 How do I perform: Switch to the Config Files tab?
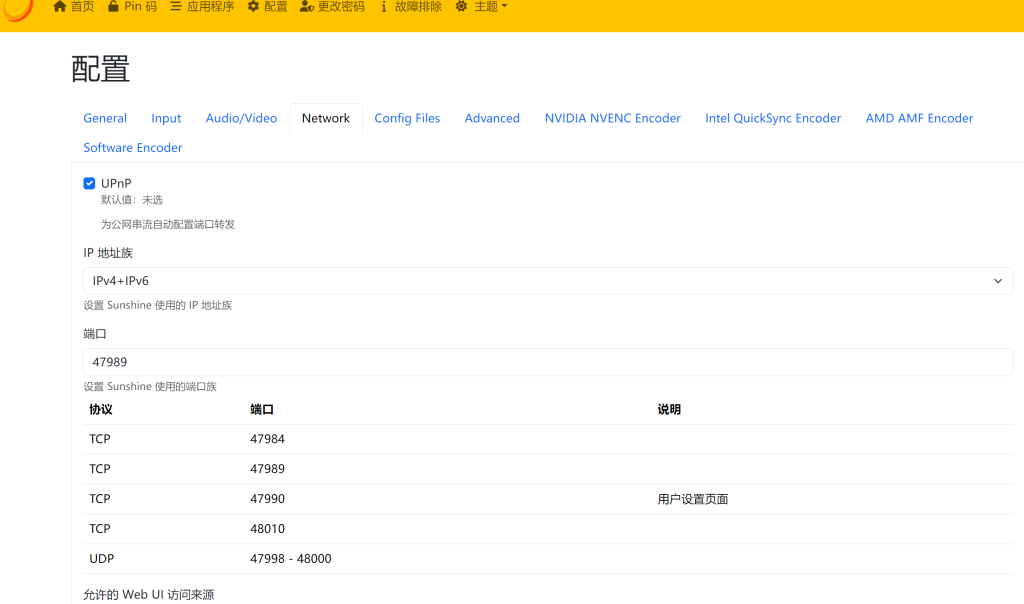click(x=407, y=118)
